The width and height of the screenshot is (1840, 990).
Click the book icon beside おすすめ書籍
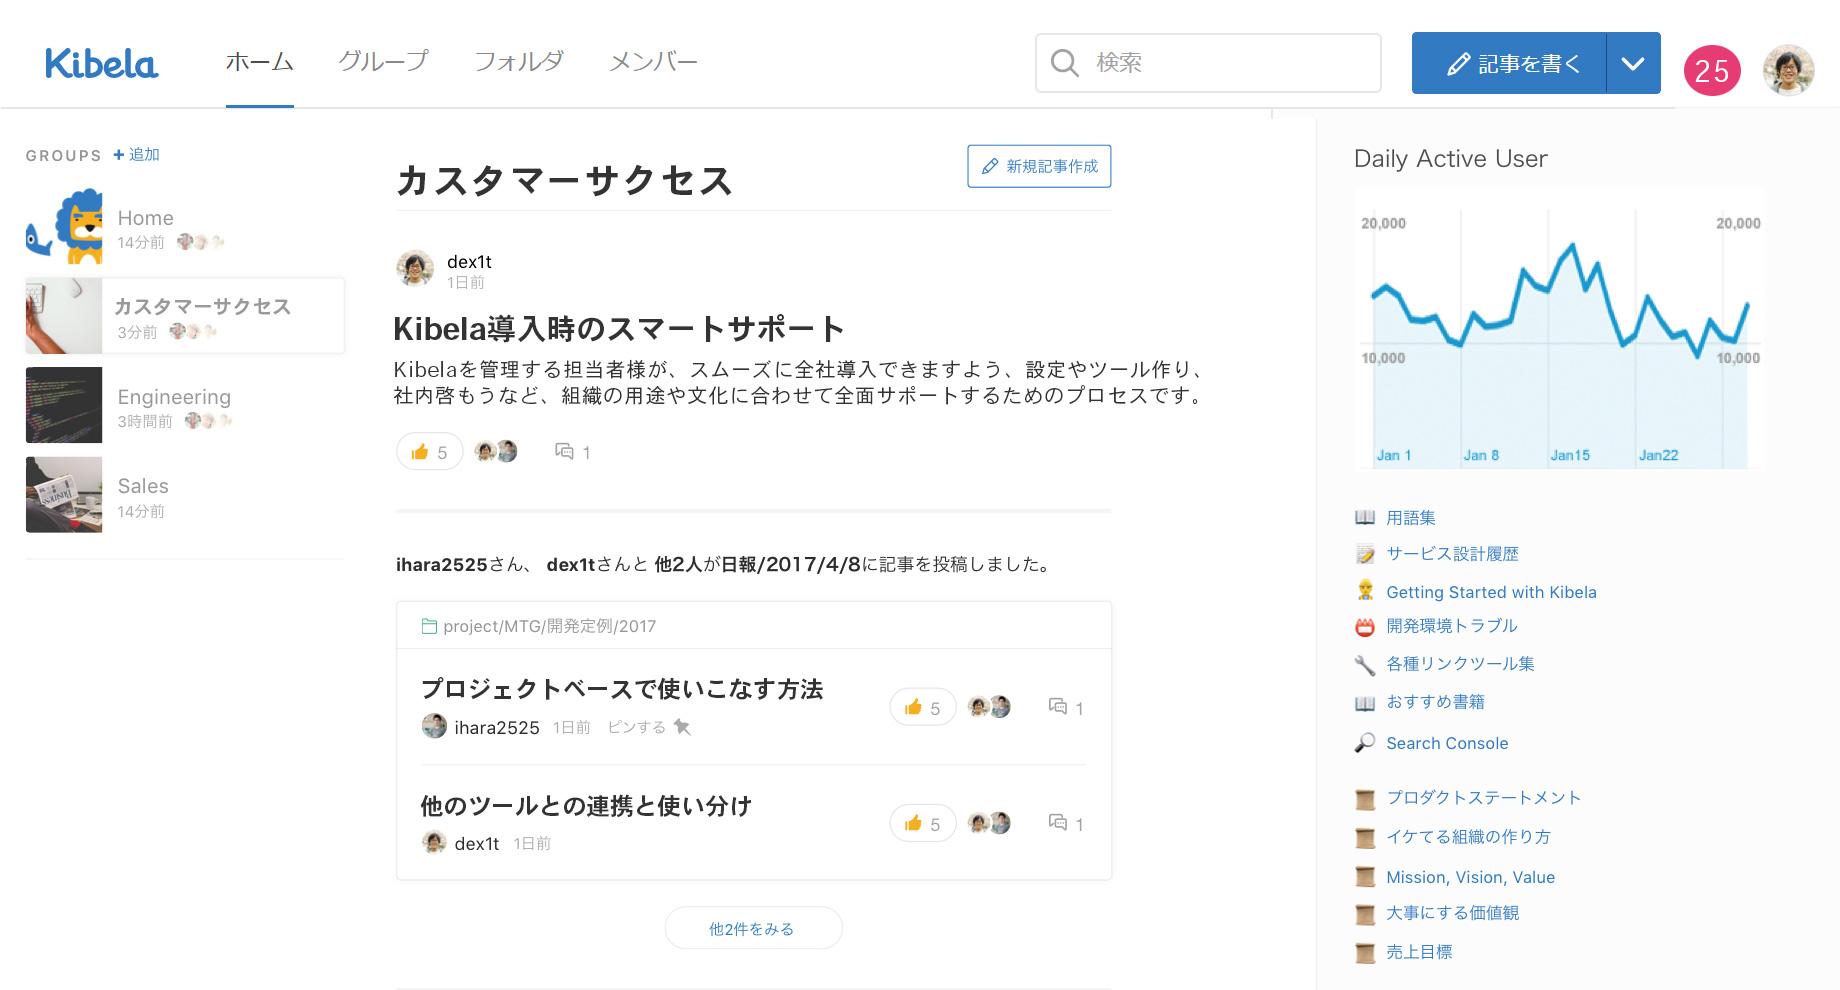tap(1365, 703)
